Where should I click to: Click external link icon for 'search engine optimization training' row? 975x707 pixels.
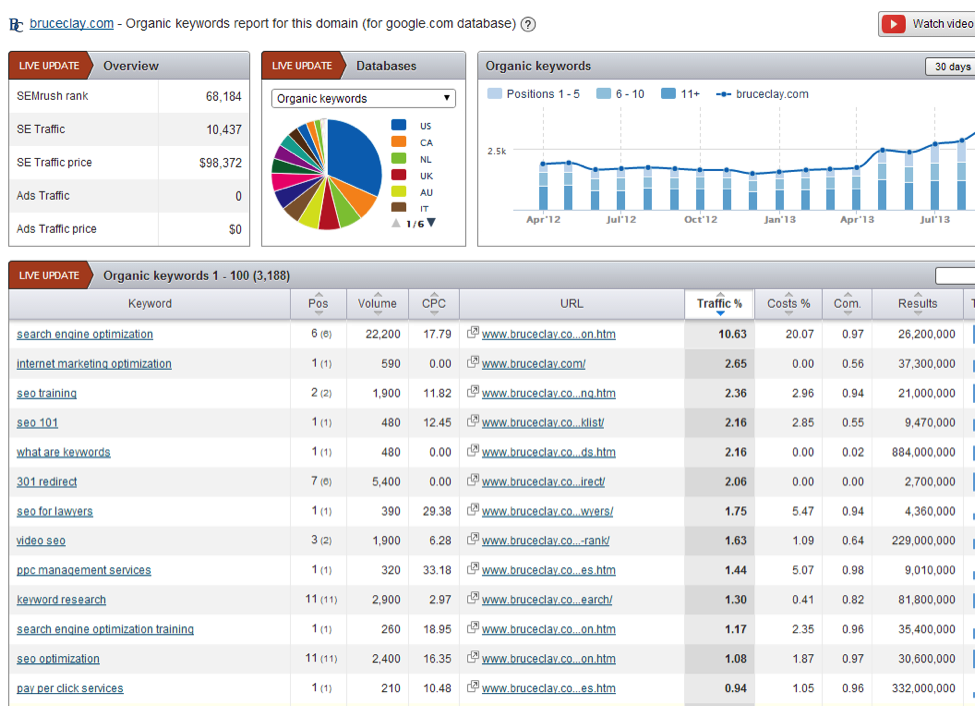[473, 627]
